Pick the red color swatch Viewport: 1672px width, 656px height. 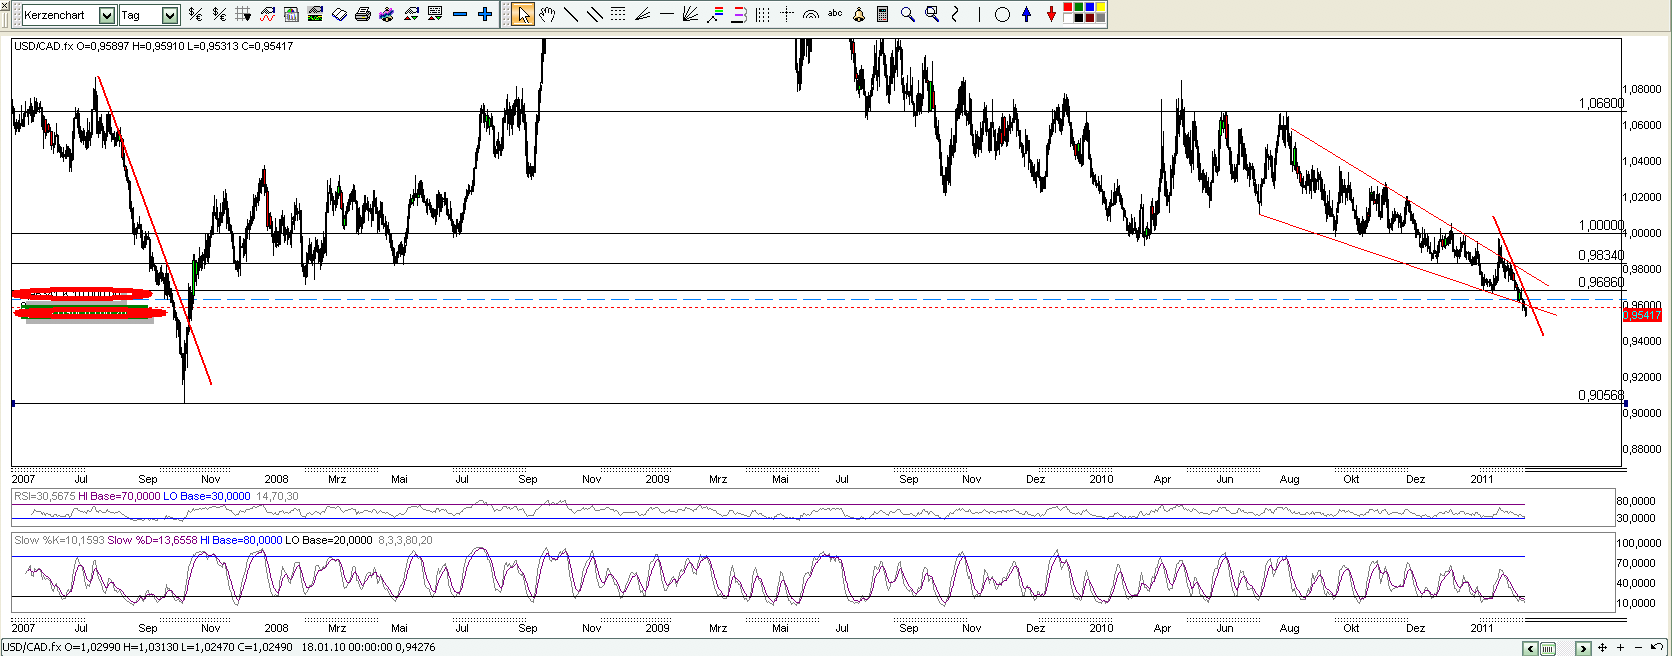[1068, 9]
